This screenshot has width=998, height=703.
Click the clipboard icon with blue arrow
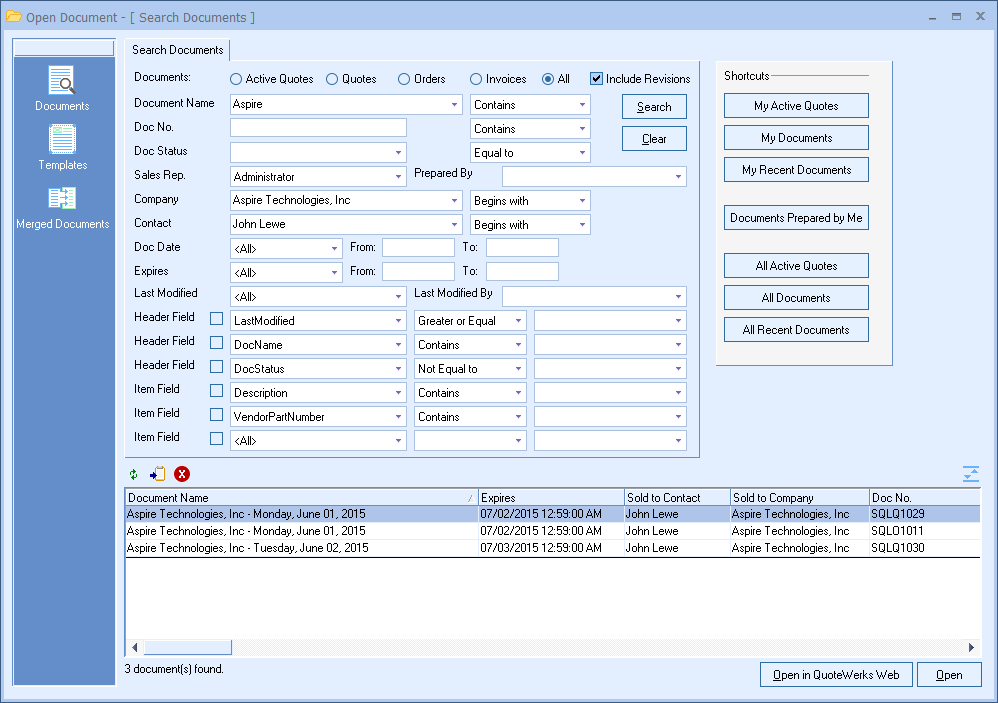click(x=158, y=474)
